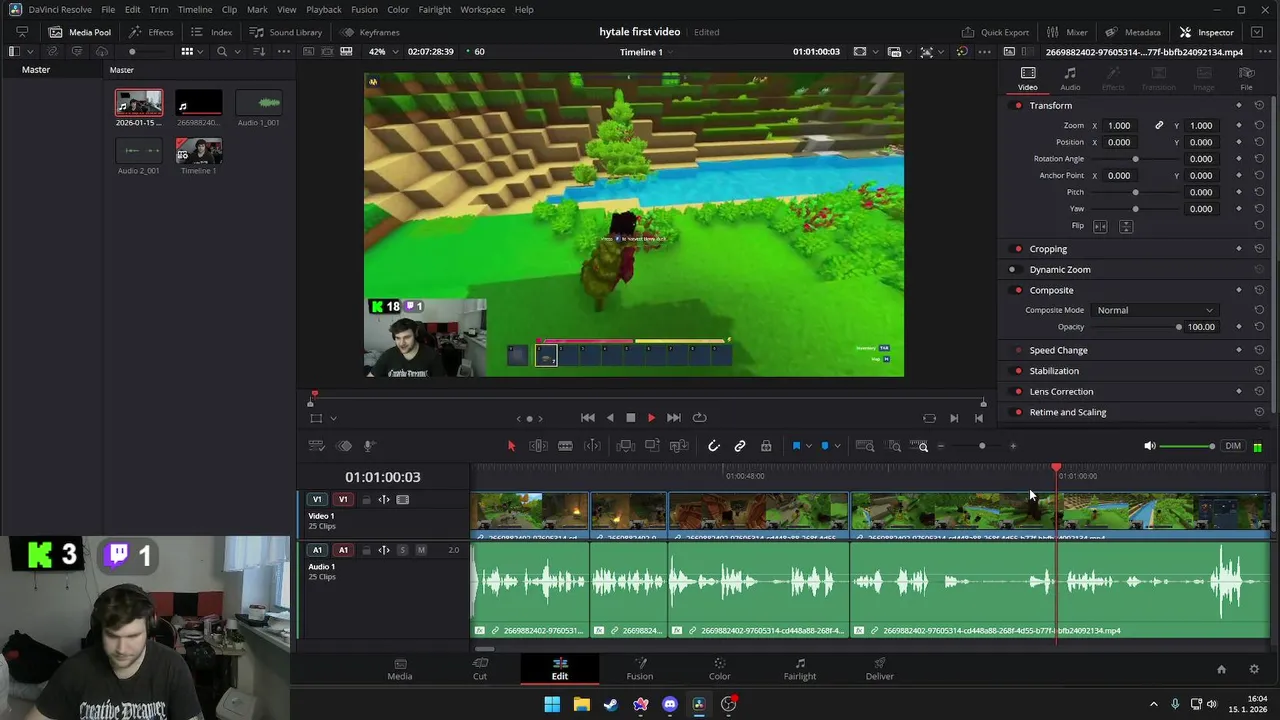Switch to the Color page
This screenshot has height=720, width=1280.
coord(719,669)
